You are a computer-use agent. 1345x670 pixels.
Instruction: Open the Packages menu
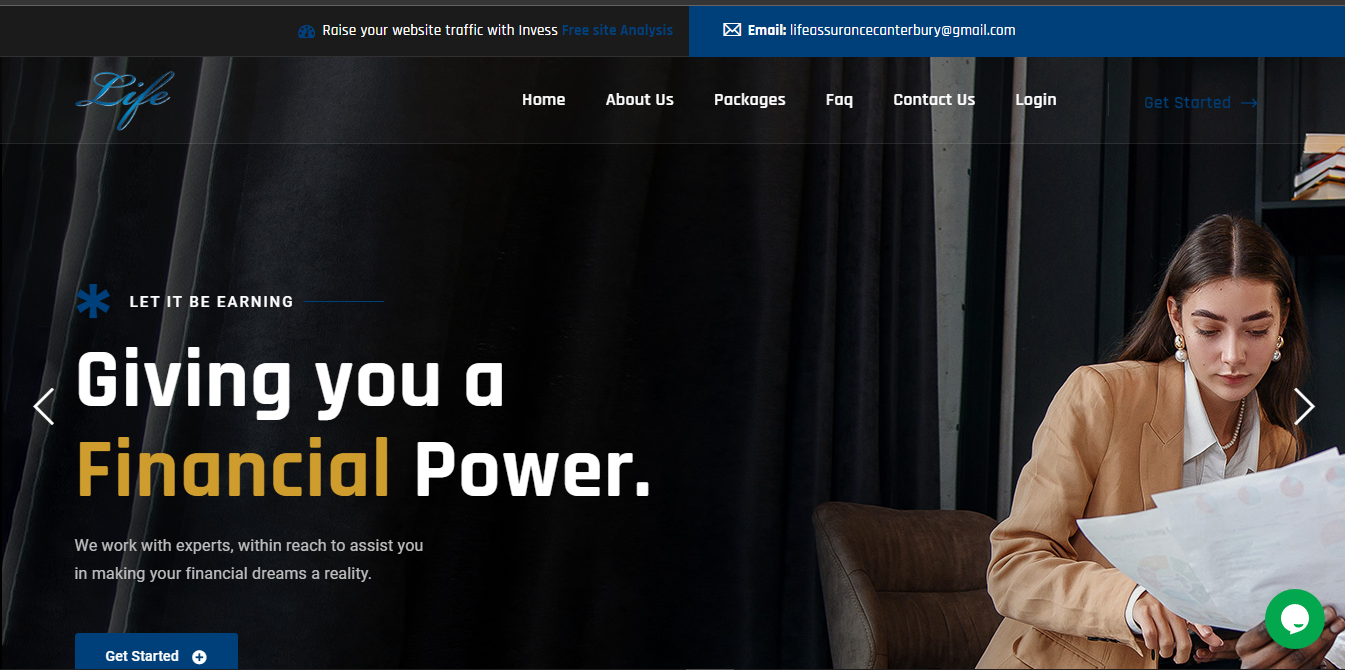pos(749,99)
